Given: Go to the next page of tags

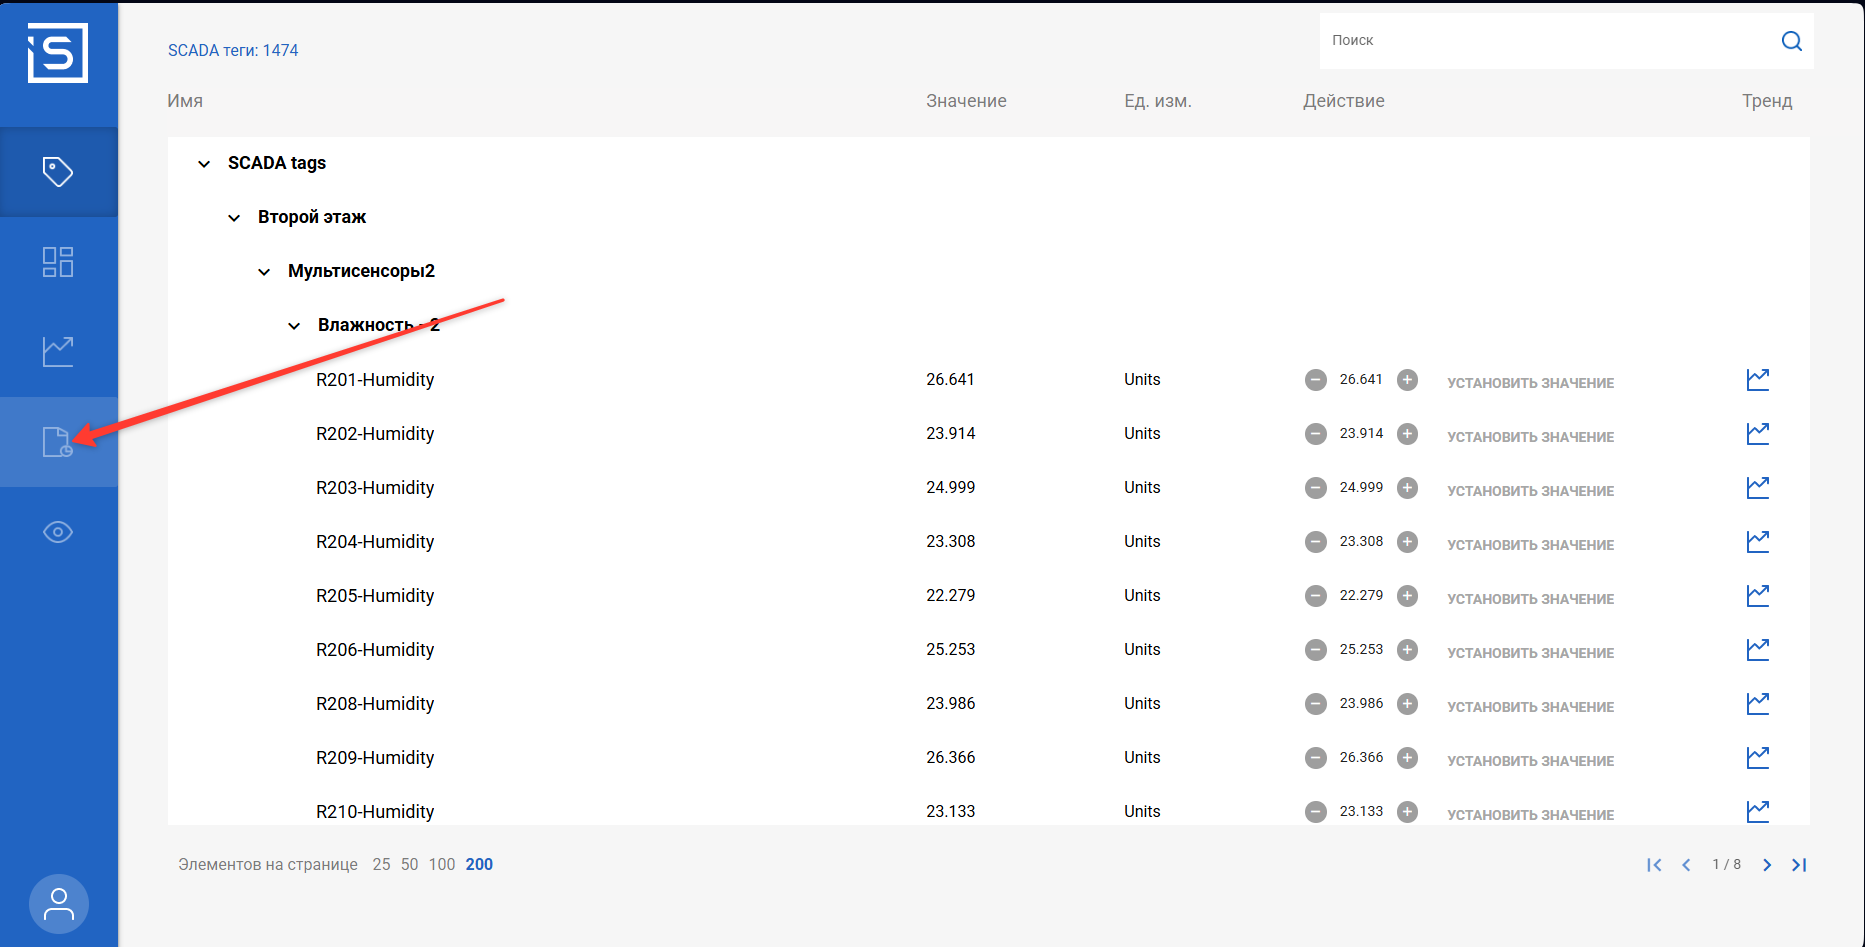Looking at the screenshot, I should [1766, 865].
